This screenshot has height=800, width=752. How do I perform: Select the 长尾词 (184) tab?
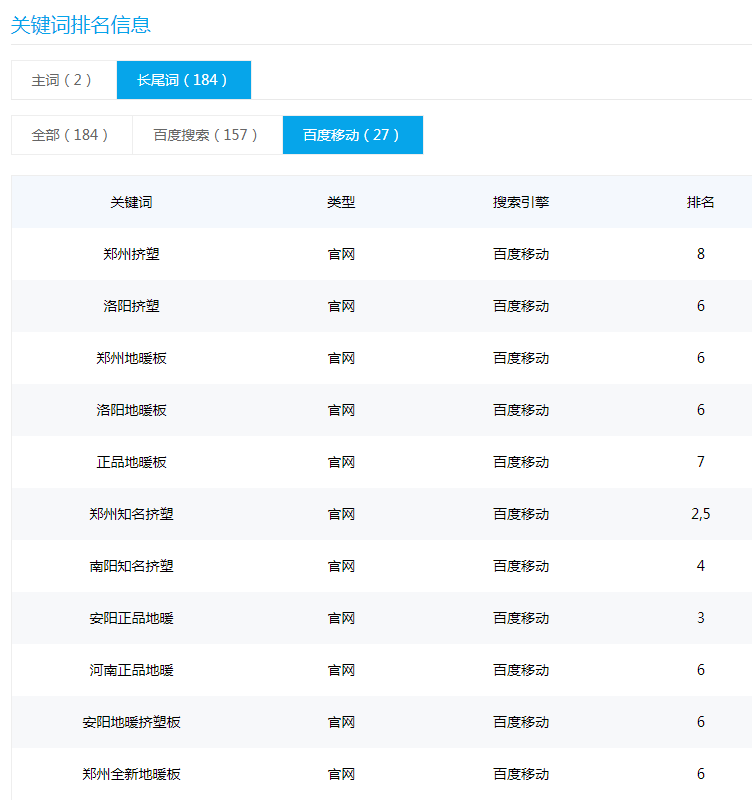click(184, 80)
